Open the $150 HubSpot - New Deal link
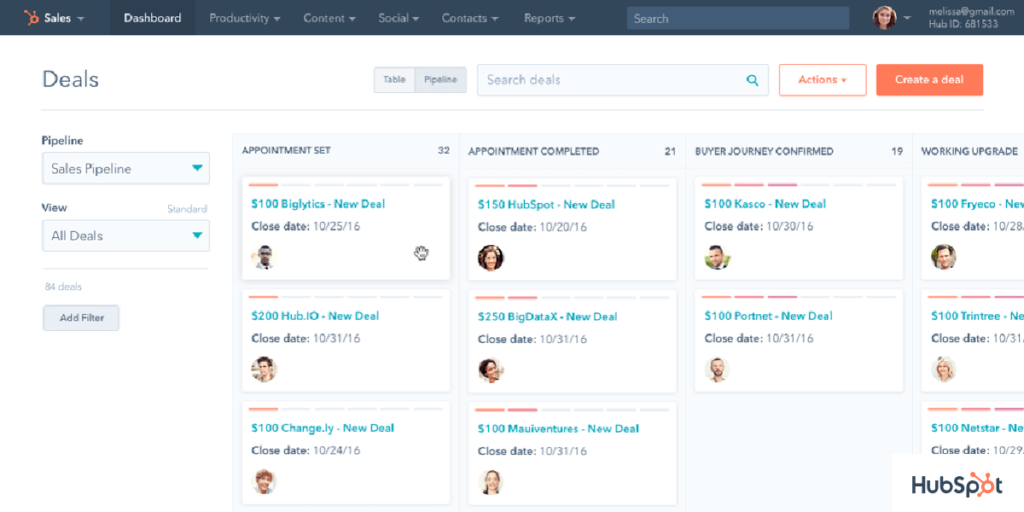 pyautogui.click(x=546, y=204)
